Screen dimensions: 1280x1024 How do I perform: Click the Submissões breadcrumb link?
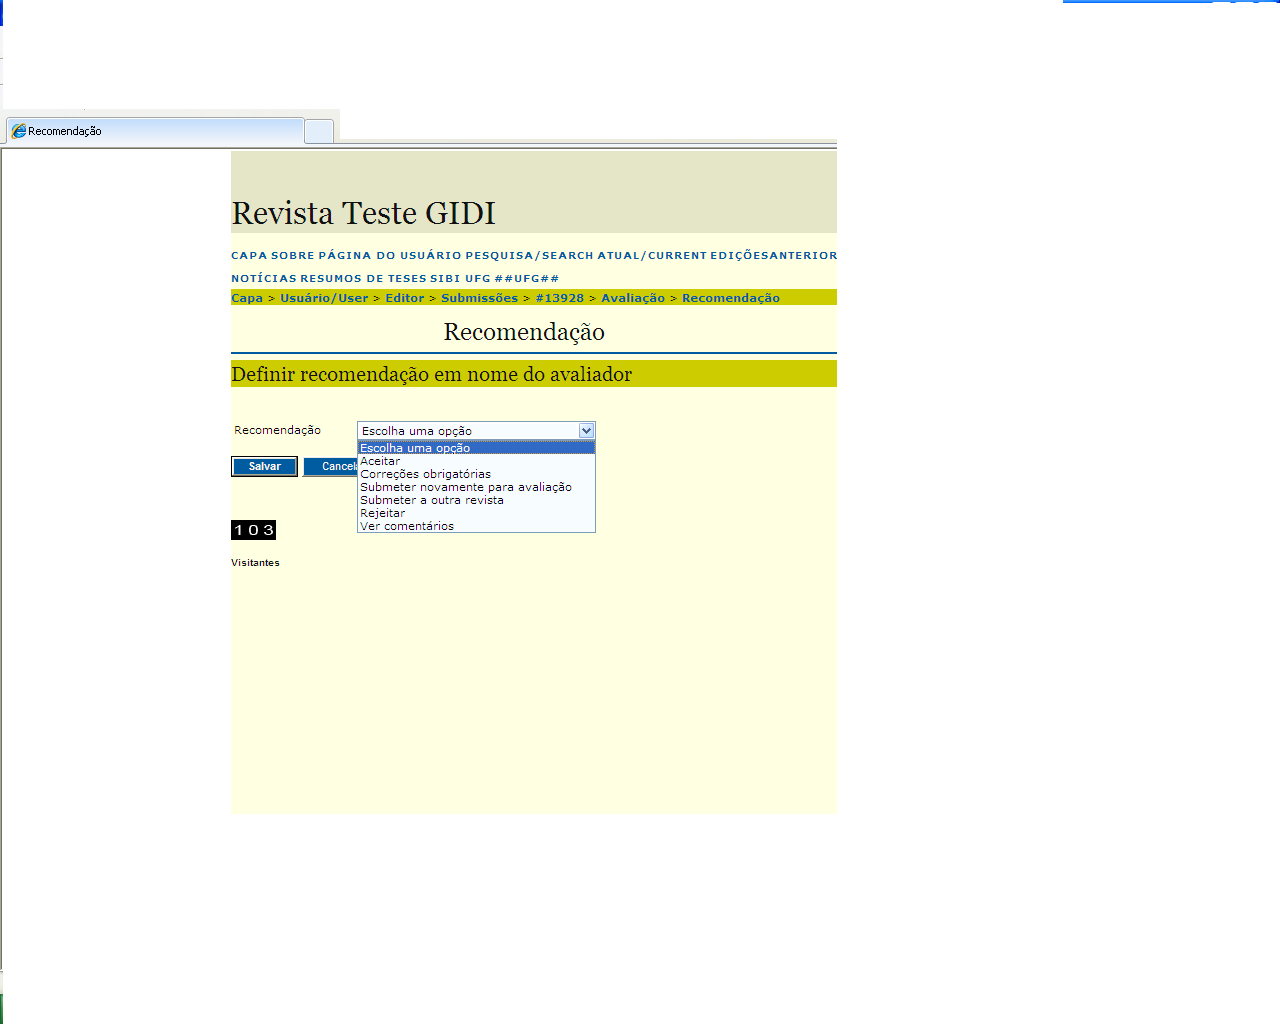coord(479,298)
